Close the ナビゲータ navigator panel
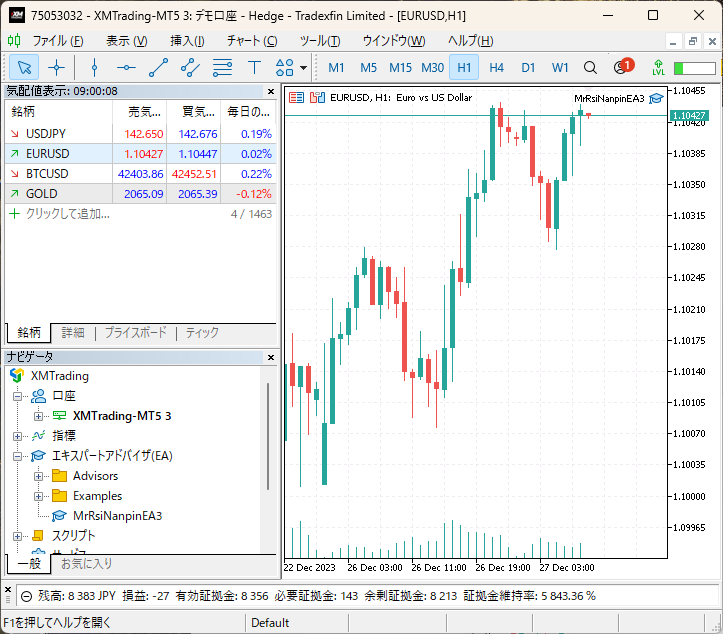Screen dimensions: 723x634 [x=271, y=357]
